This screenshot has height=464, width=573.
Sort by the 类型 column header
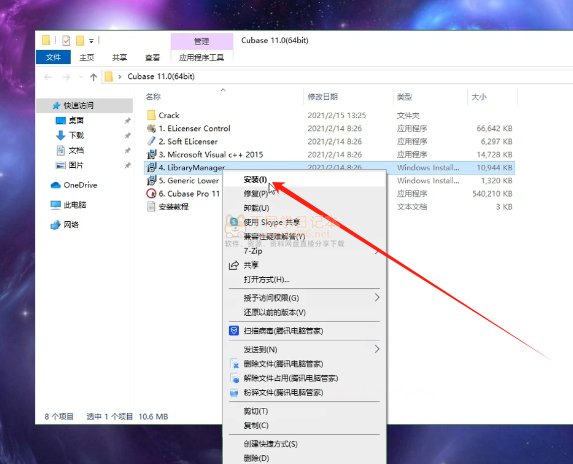405,97
